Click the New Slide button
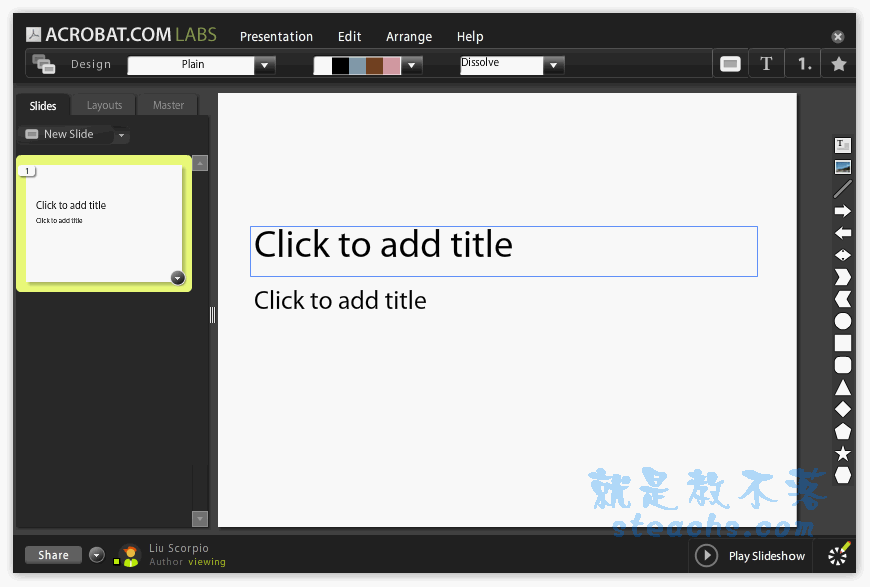 [67, 134]
